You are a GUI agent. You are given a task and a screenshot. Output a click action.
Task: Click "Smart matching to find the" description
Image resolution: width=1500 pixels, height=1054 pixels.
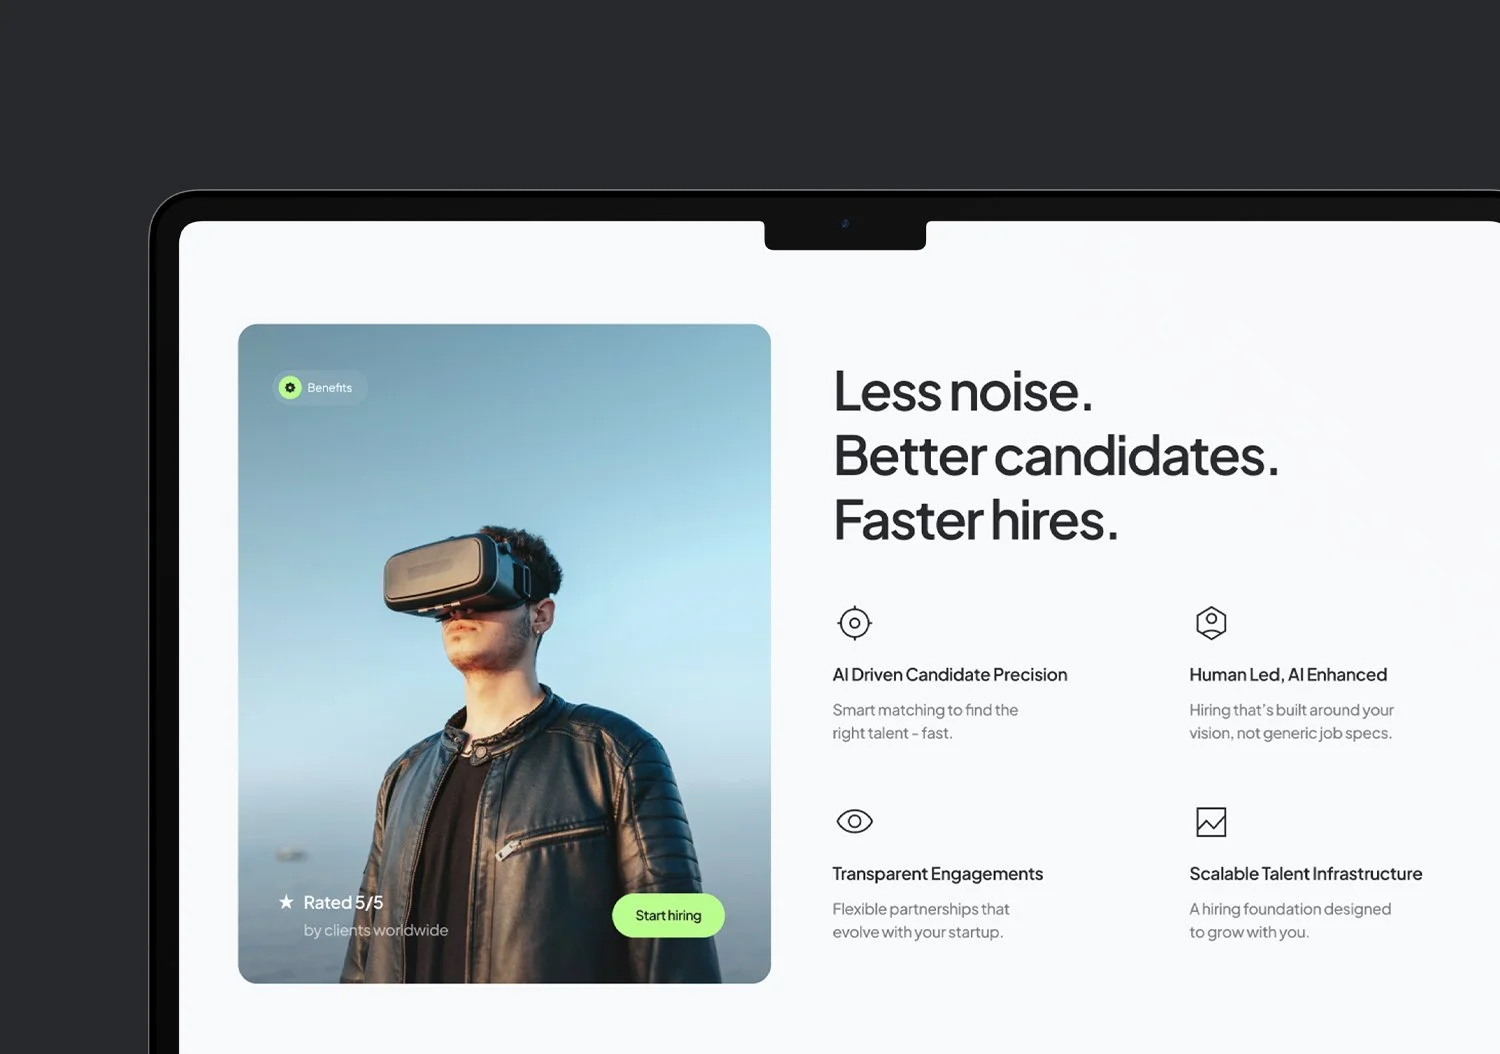[925, 710]
